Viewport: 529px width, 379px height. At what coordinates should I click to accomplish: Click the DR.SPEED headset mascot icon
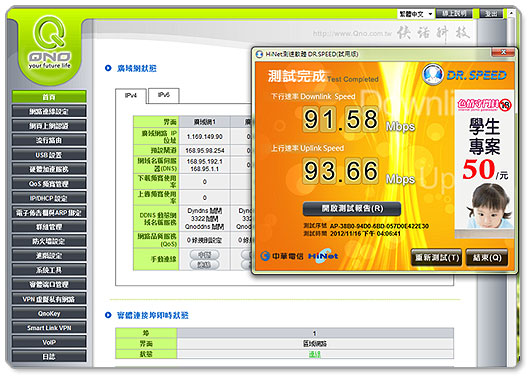click(x=432, y=74)
